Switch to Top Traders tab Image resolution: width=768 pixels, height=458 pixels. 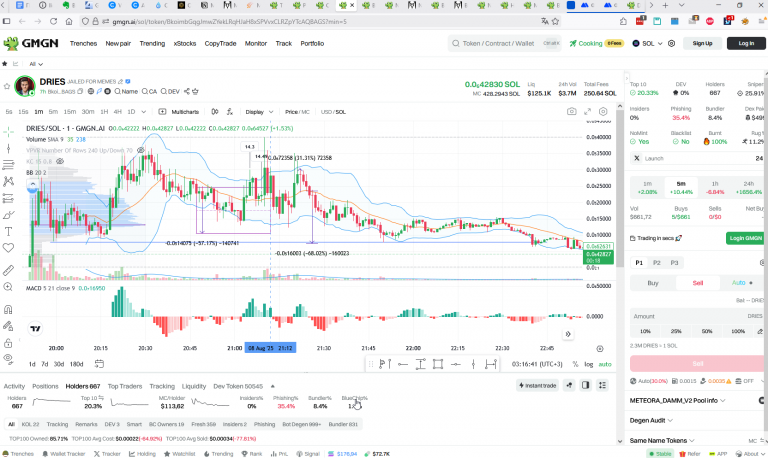tap(125, 386)
